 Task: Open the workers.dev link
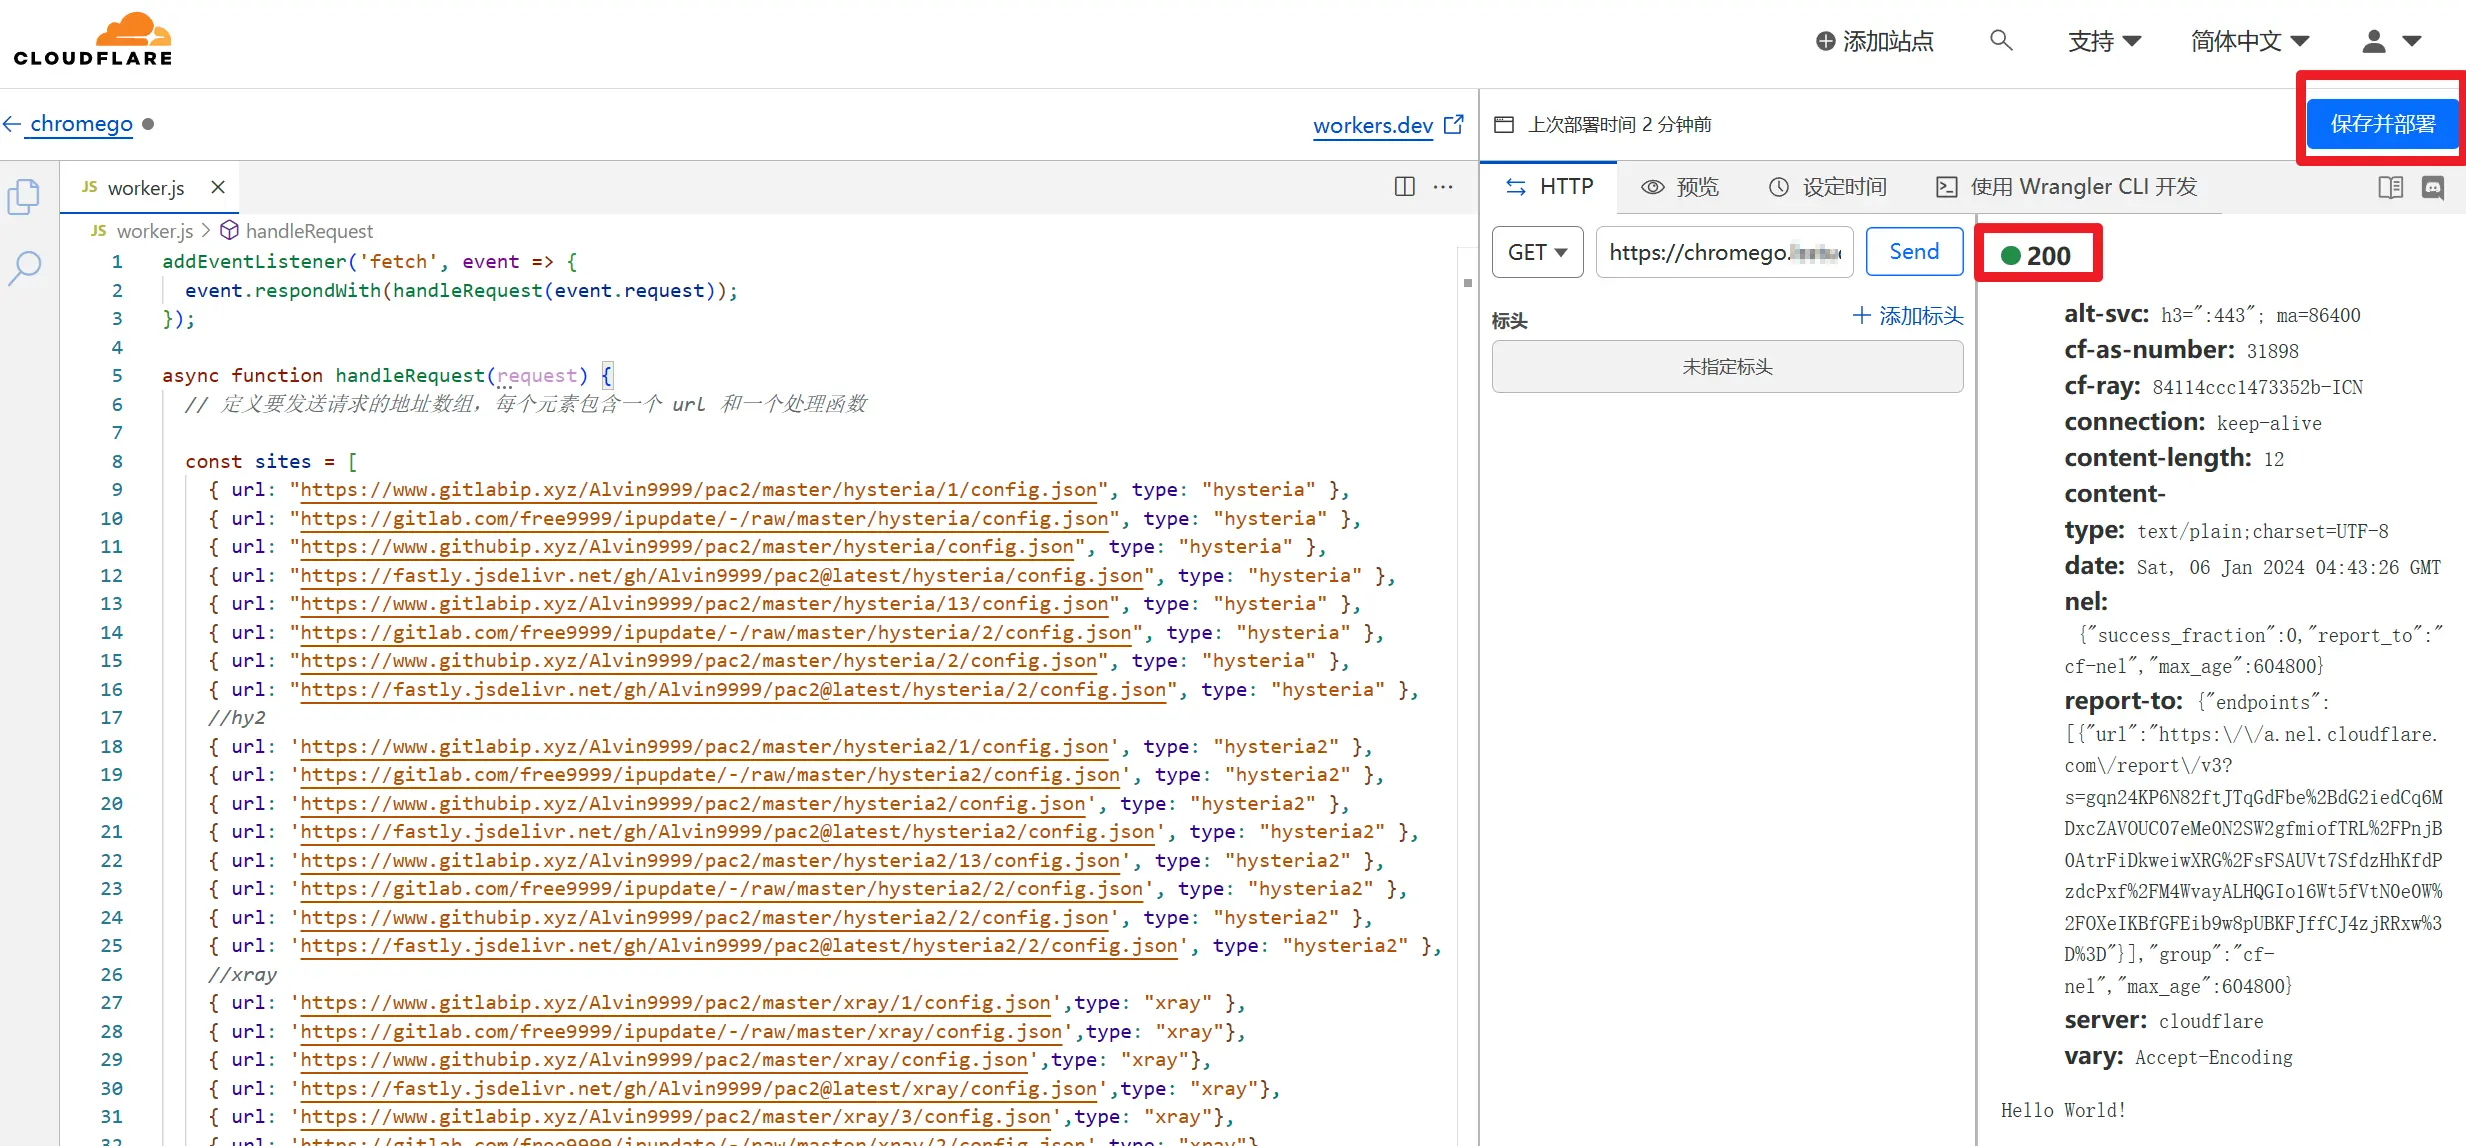tap(1373, 125)
